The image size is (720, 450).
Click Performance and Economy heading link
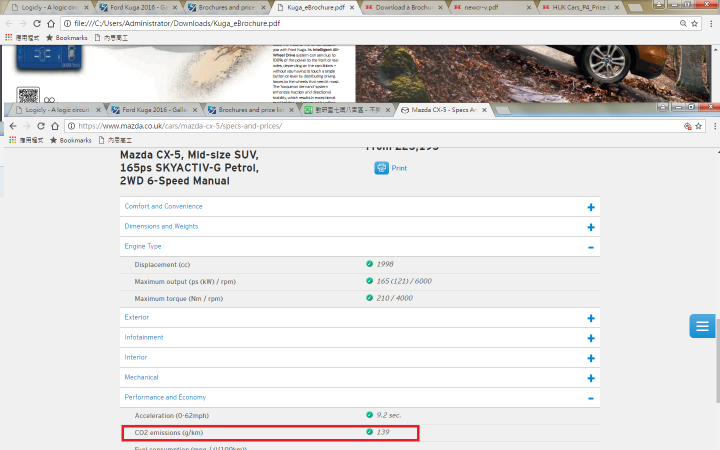165,397
